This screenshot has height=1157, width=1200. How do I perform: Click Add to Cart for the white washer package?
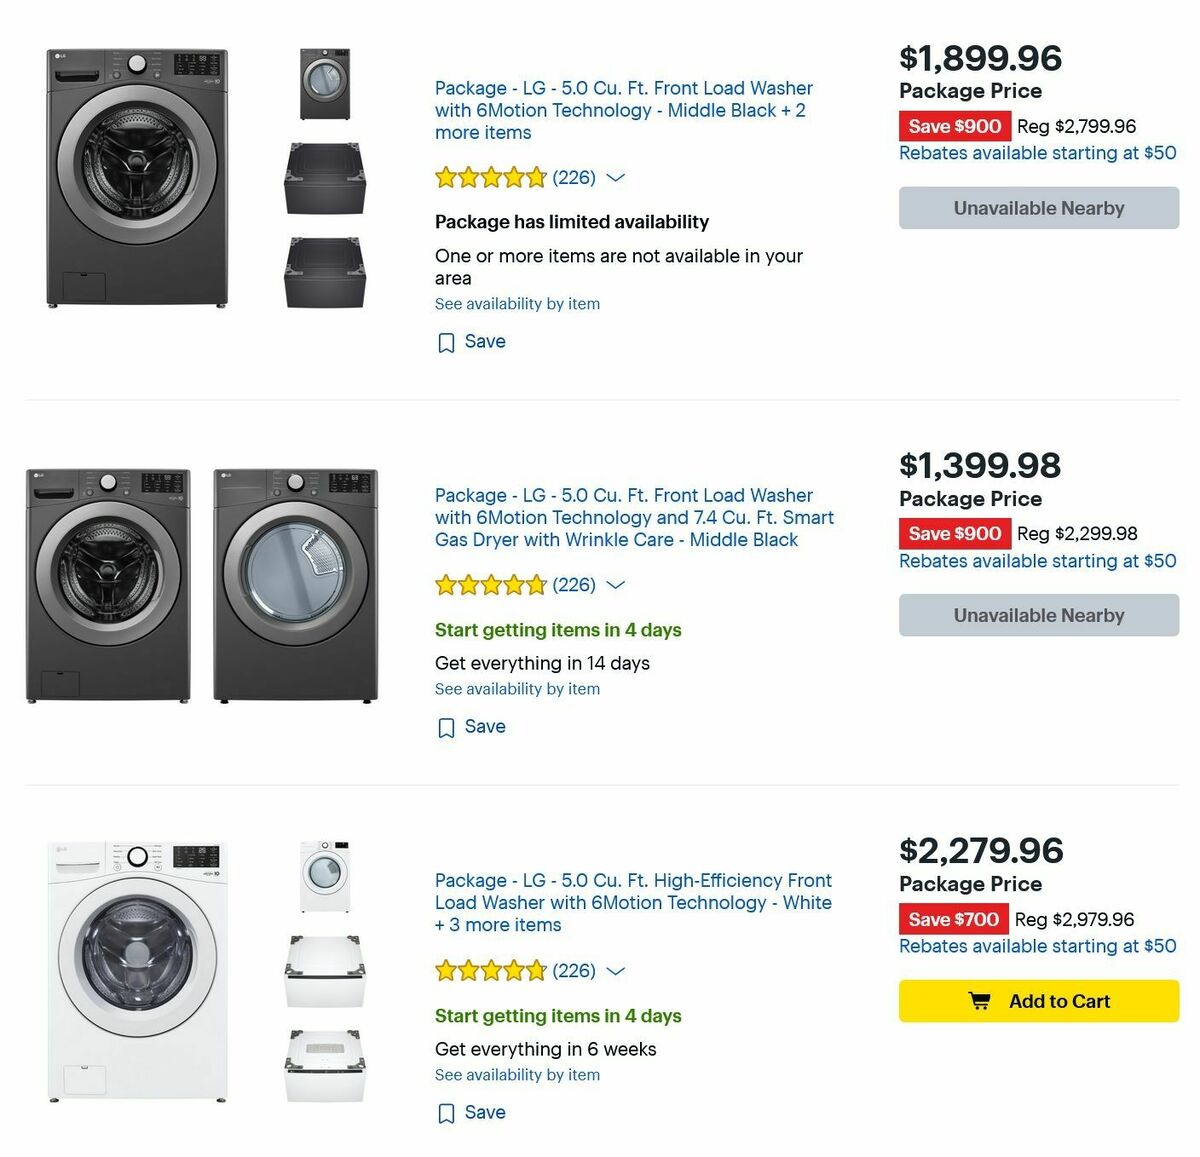(1038, 1001)
